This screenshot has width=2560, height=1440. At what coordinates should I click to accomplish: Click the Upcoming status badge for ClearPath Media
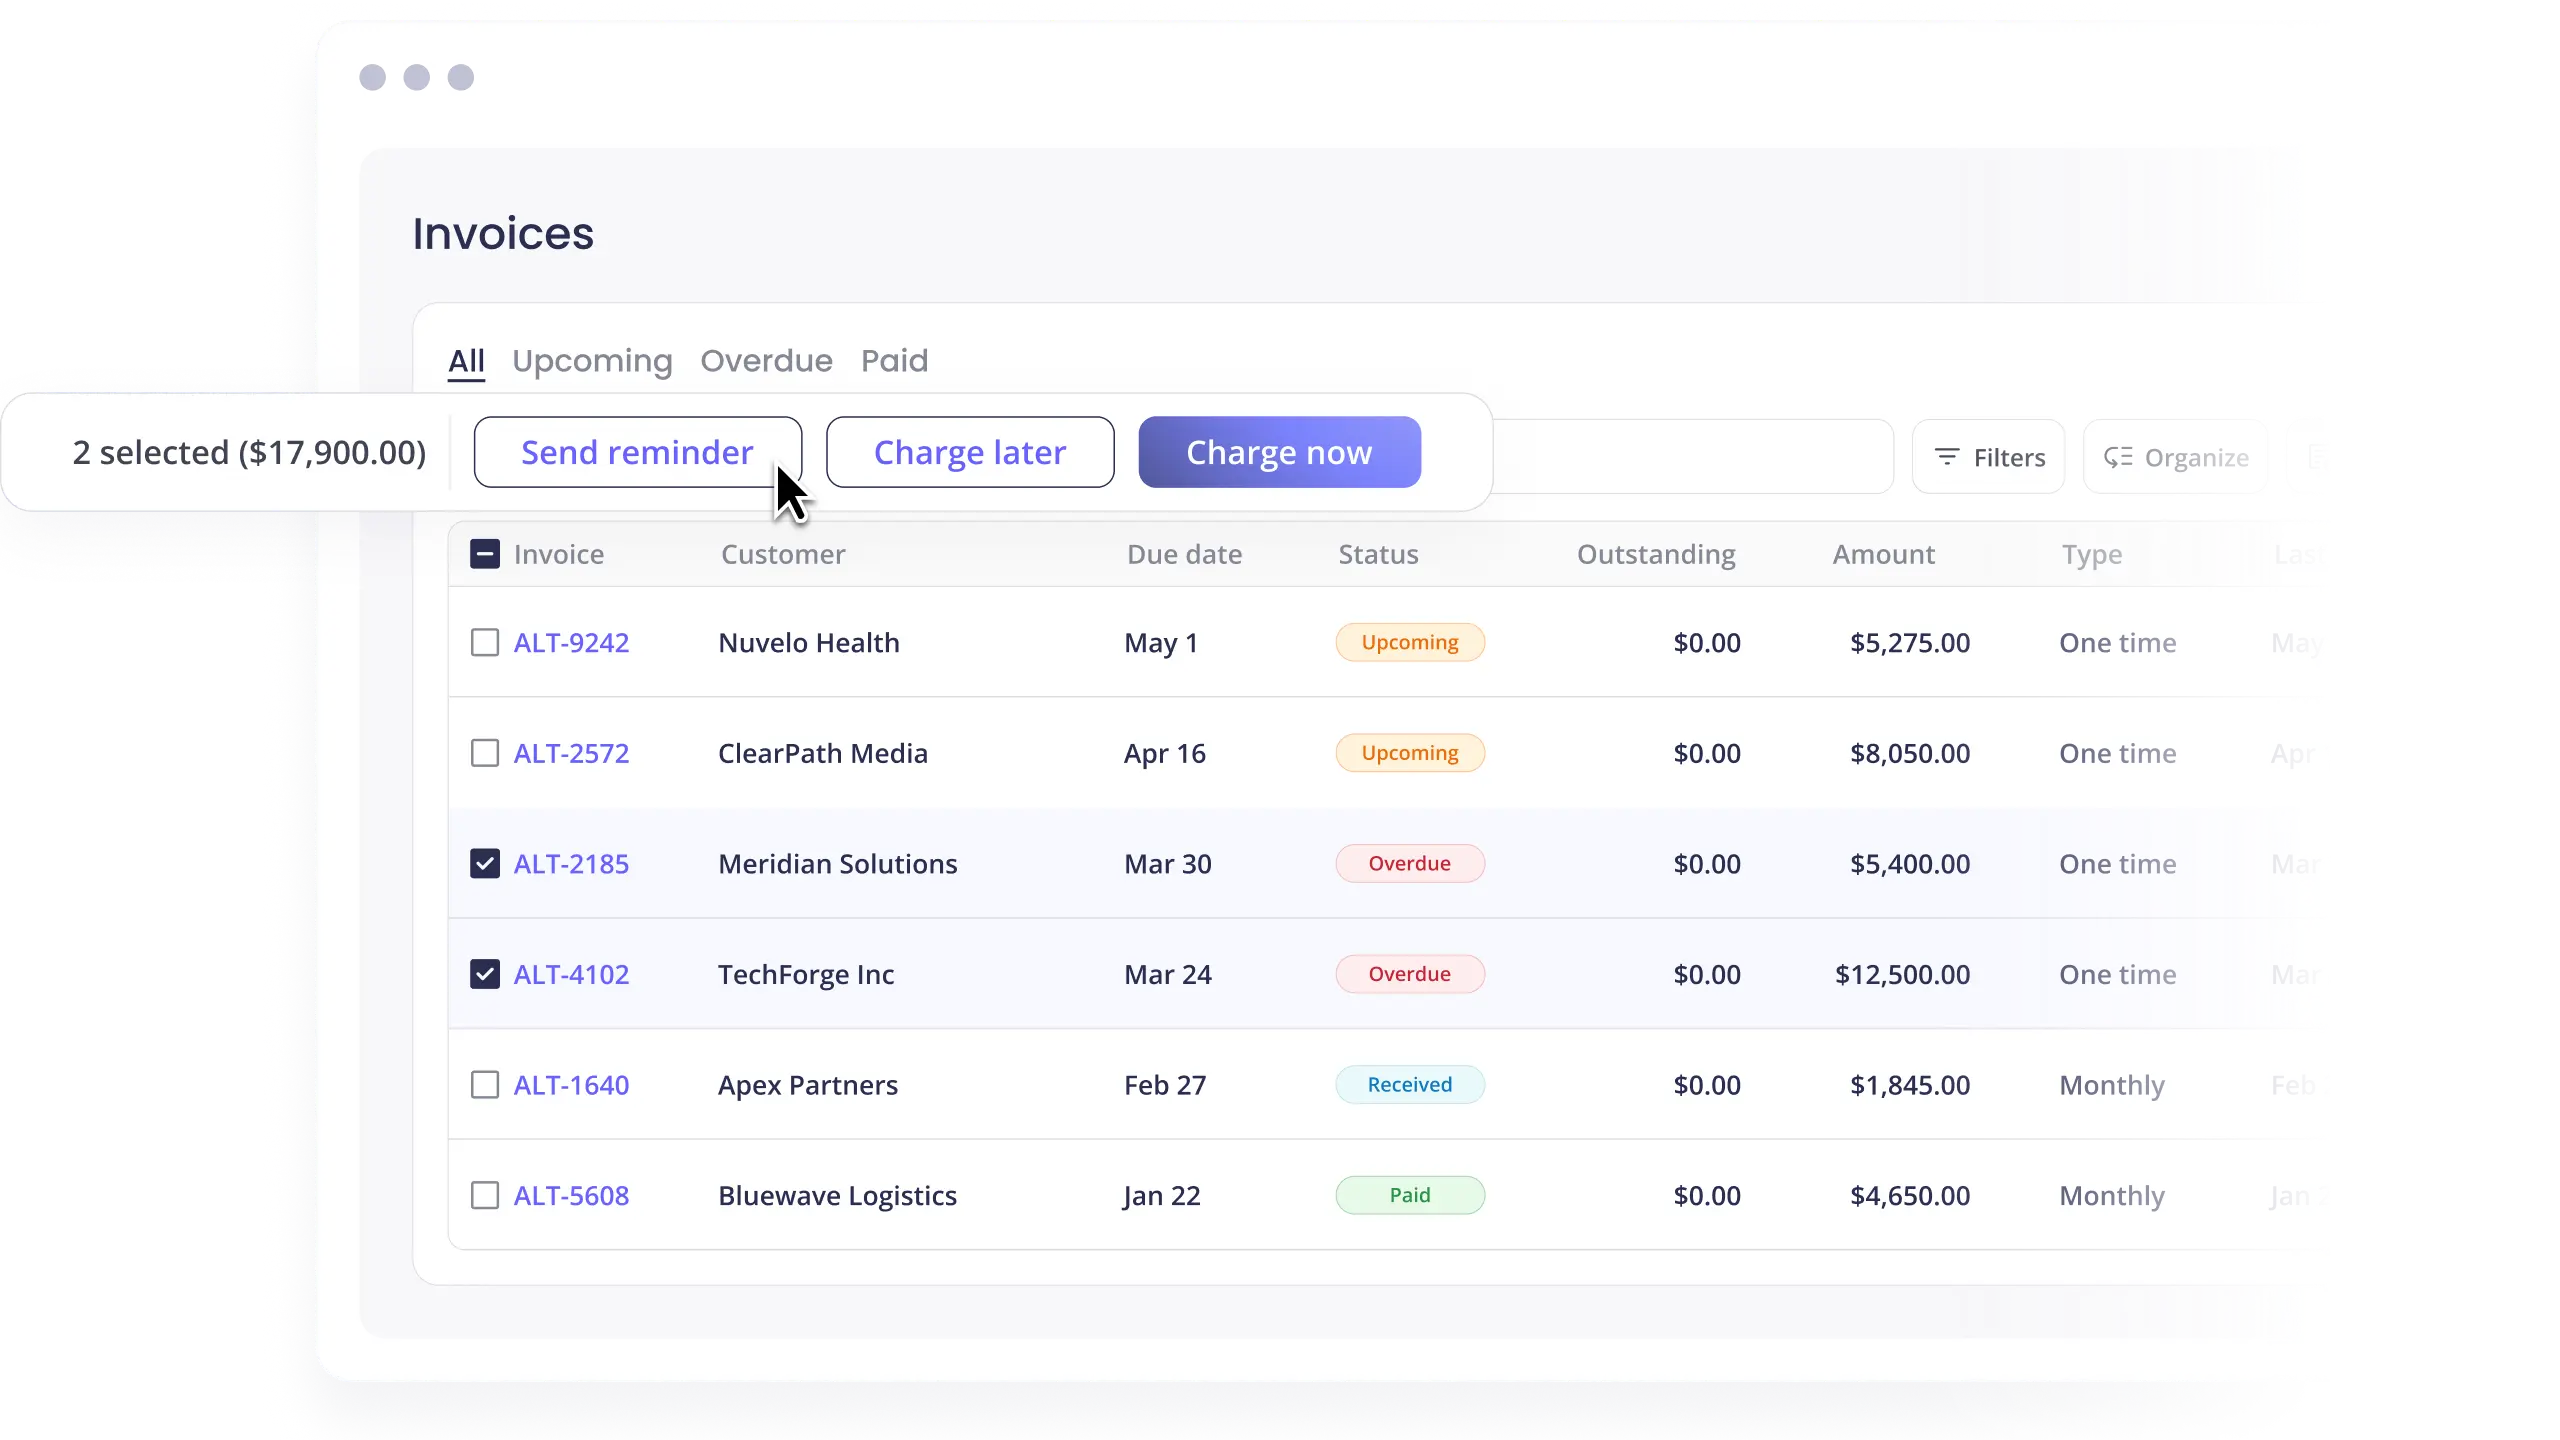tap(1410, 753)
